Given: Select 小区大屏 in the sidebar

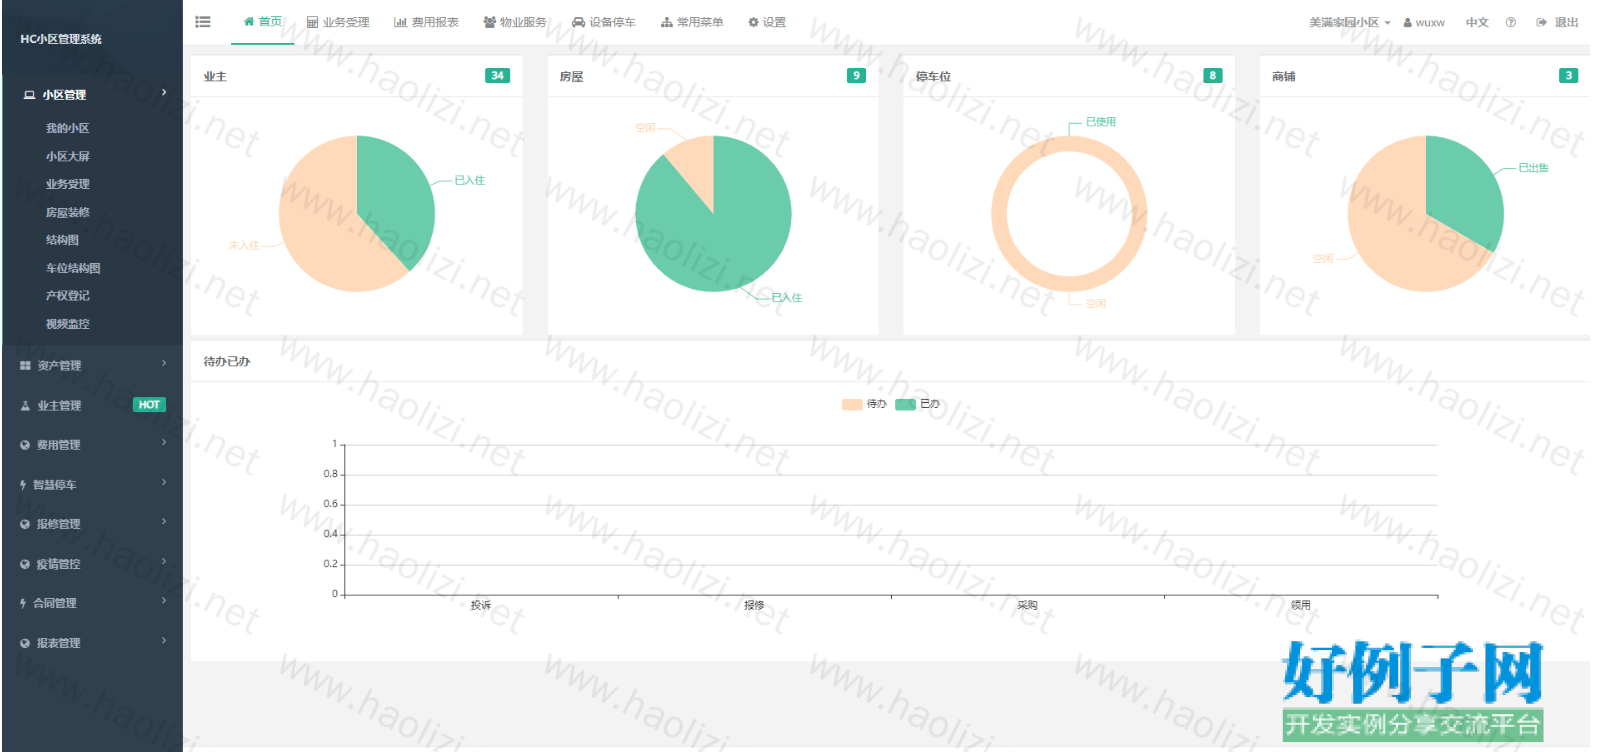Looking at the screenshot, I should 68,156.
